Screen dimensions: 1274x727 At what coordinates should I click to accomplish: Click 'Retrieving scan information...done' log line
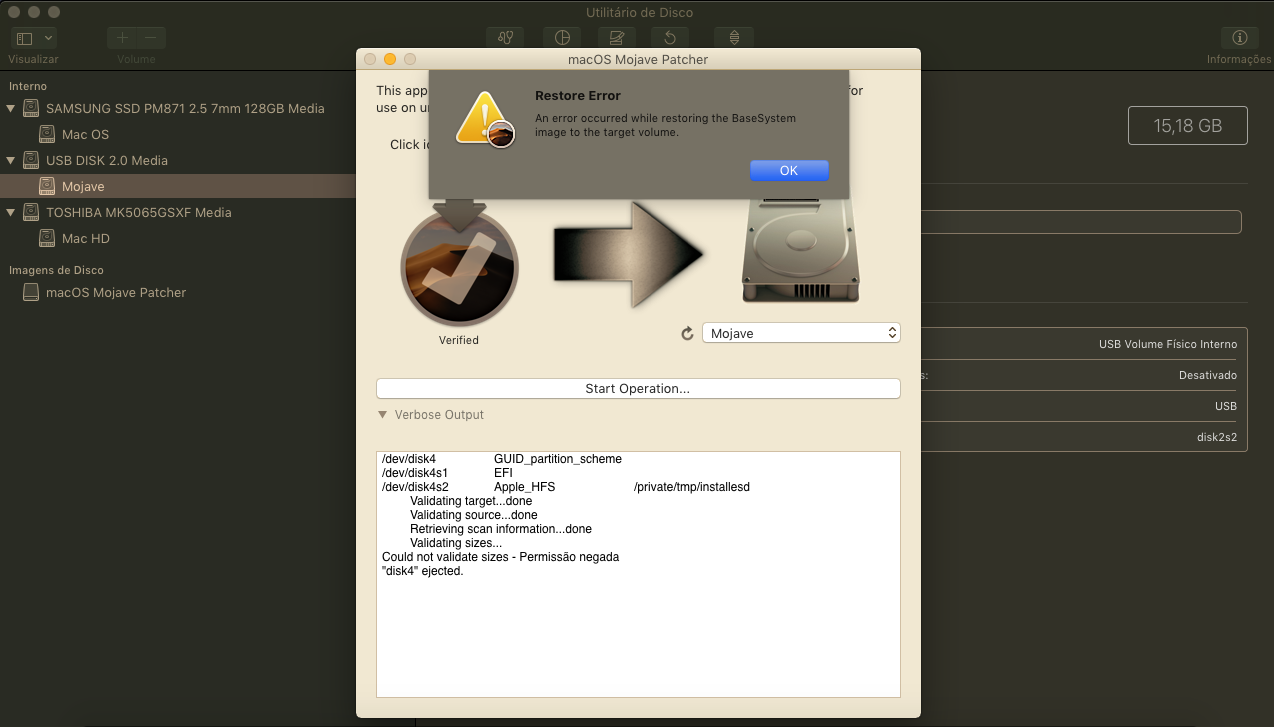pyautogui.click(x=501, y=529)
